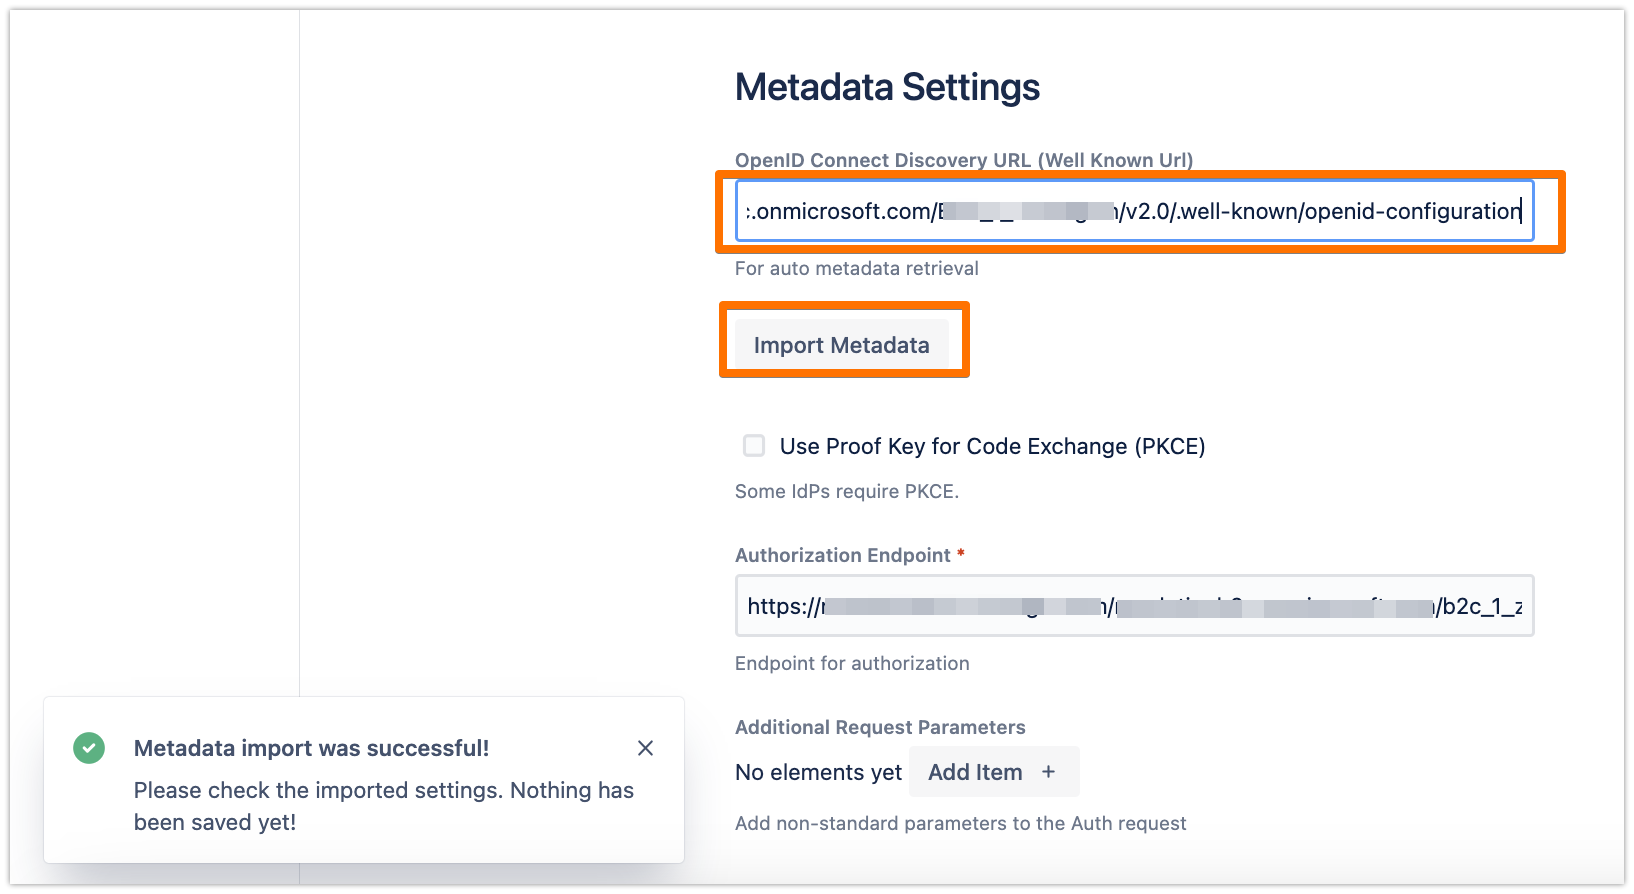Screen dimensions: 1634x894
Task: Click the 'Use Proof Key for Code Exchange' label
Action: pyautogui.click(x=992, y=446)
